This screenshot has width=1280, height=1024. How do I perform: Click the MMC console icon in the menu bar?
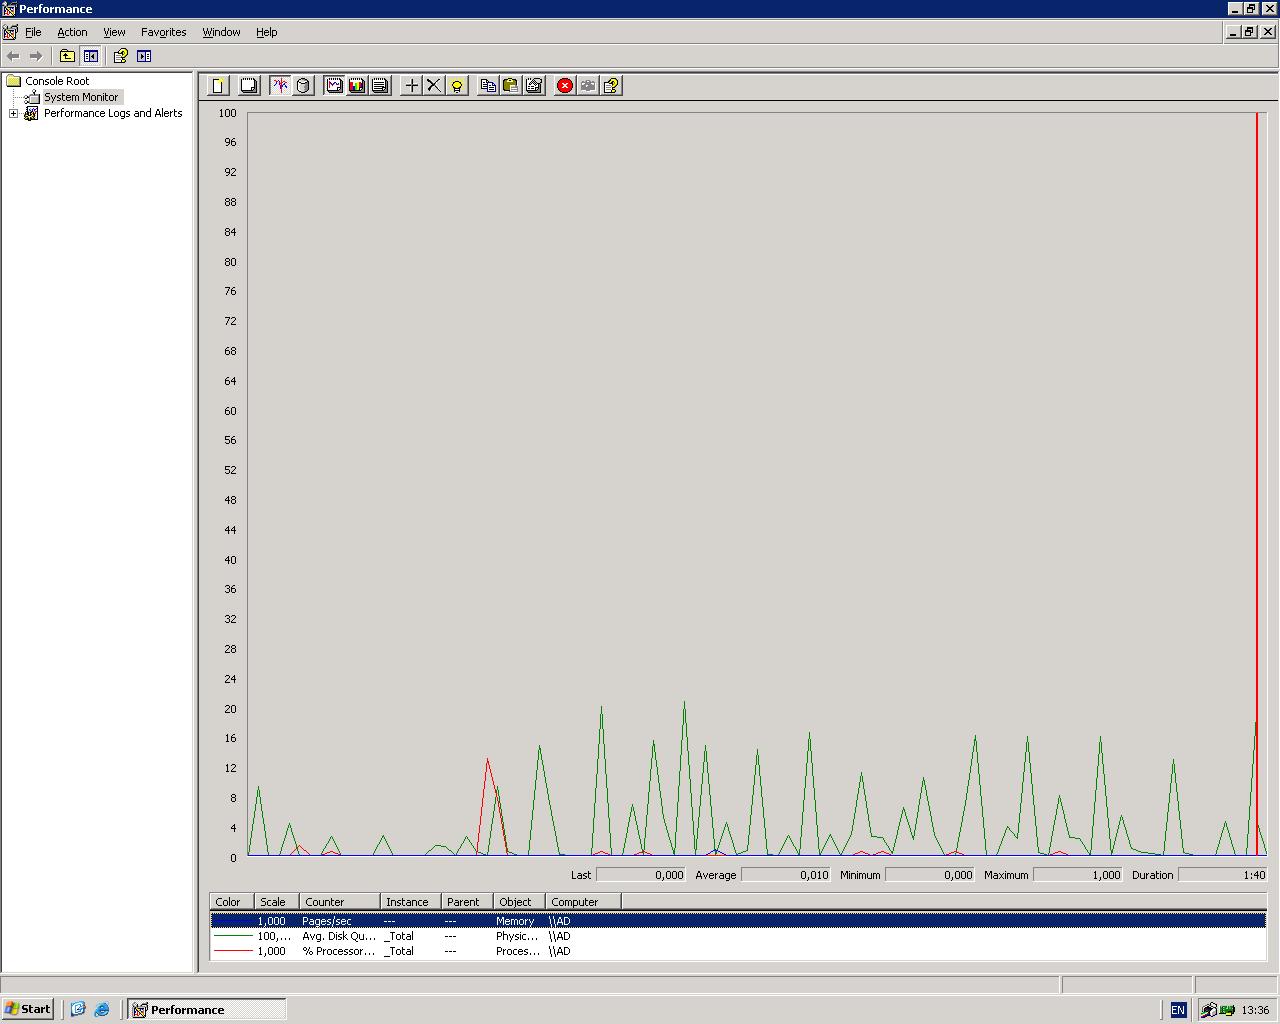pyautogui.click(x=10, y=32)
